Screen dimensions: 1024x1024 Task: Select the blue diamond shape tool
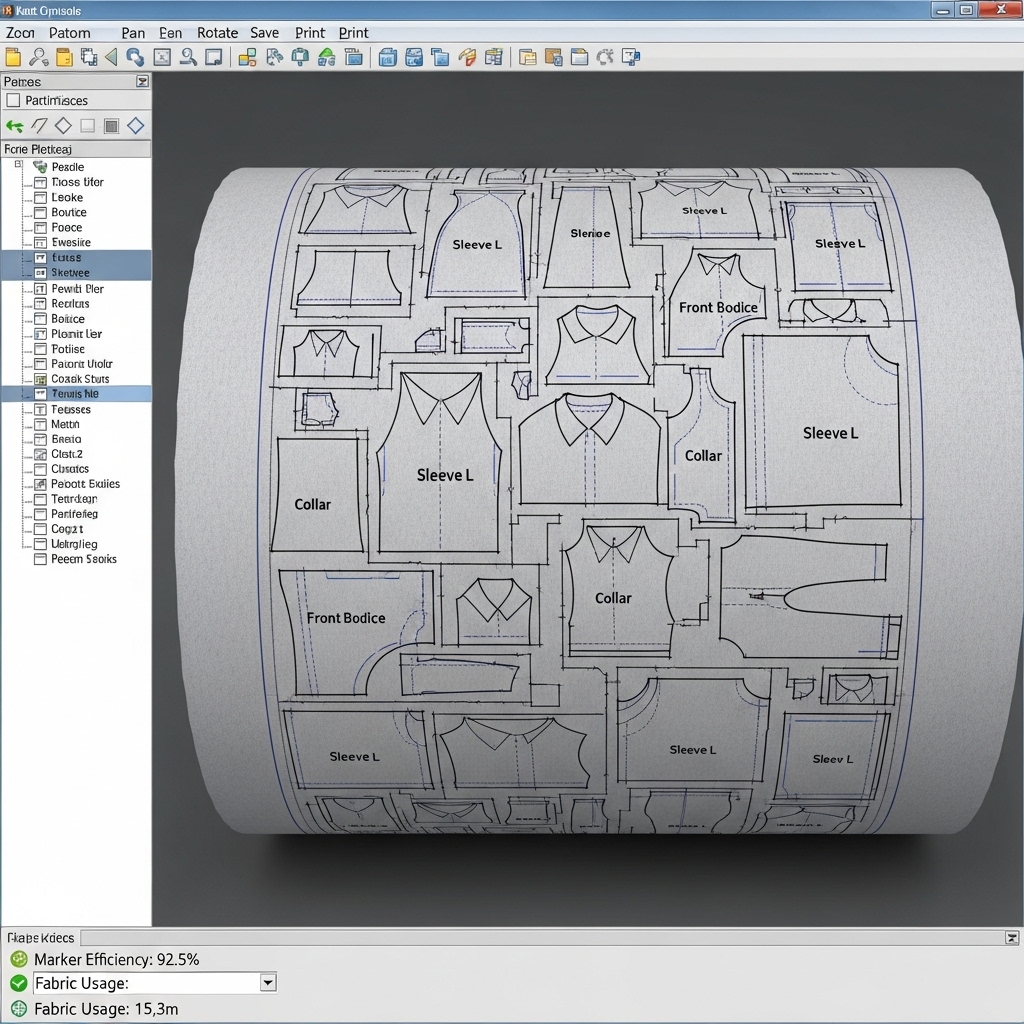(135, 125)
